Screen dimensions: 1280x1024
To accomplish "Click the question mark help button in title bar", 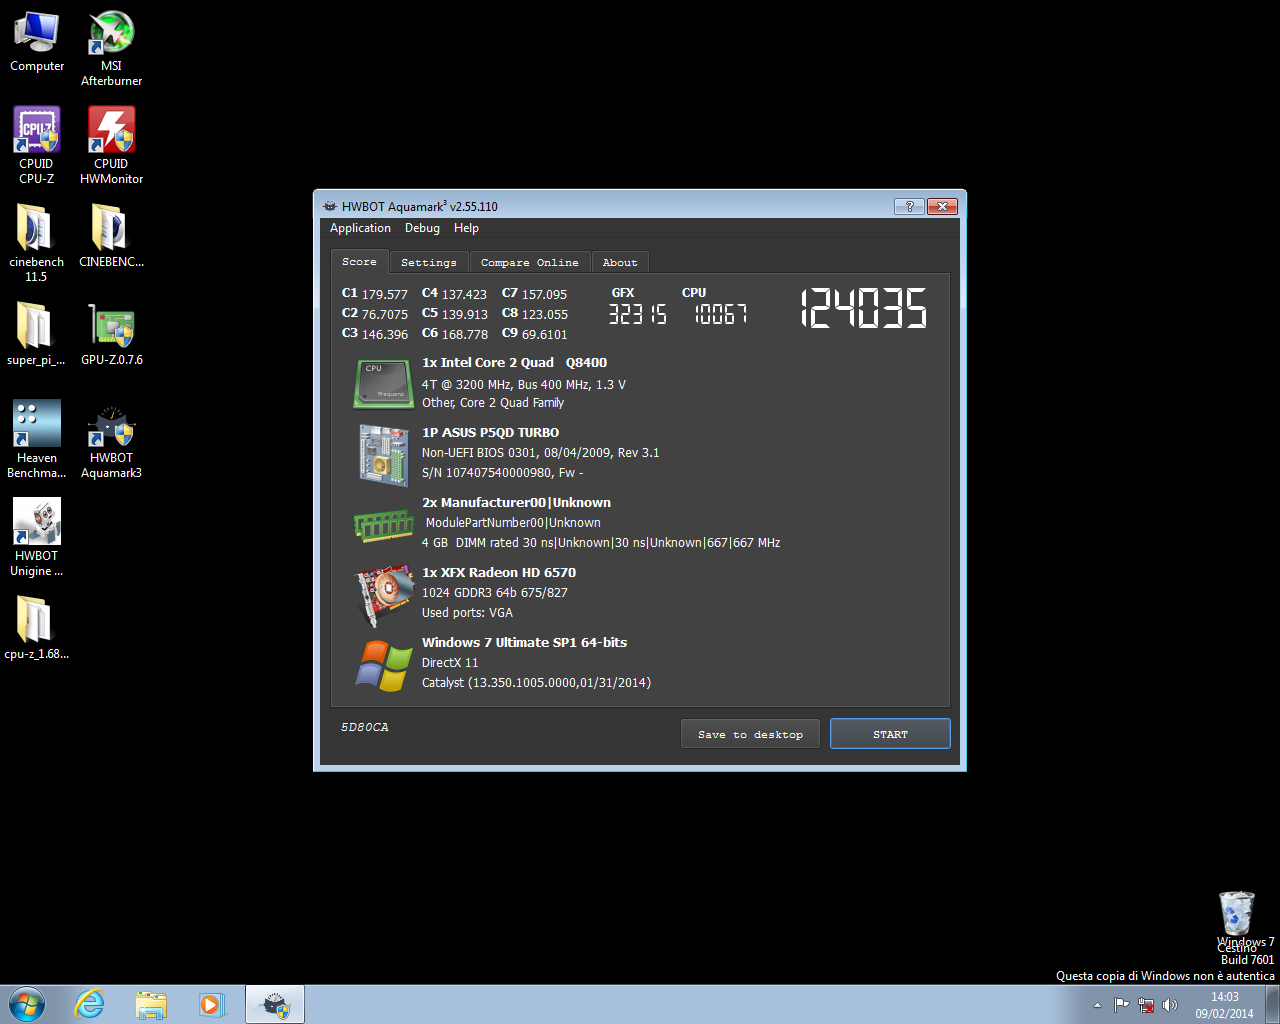I will coord(909,206).
